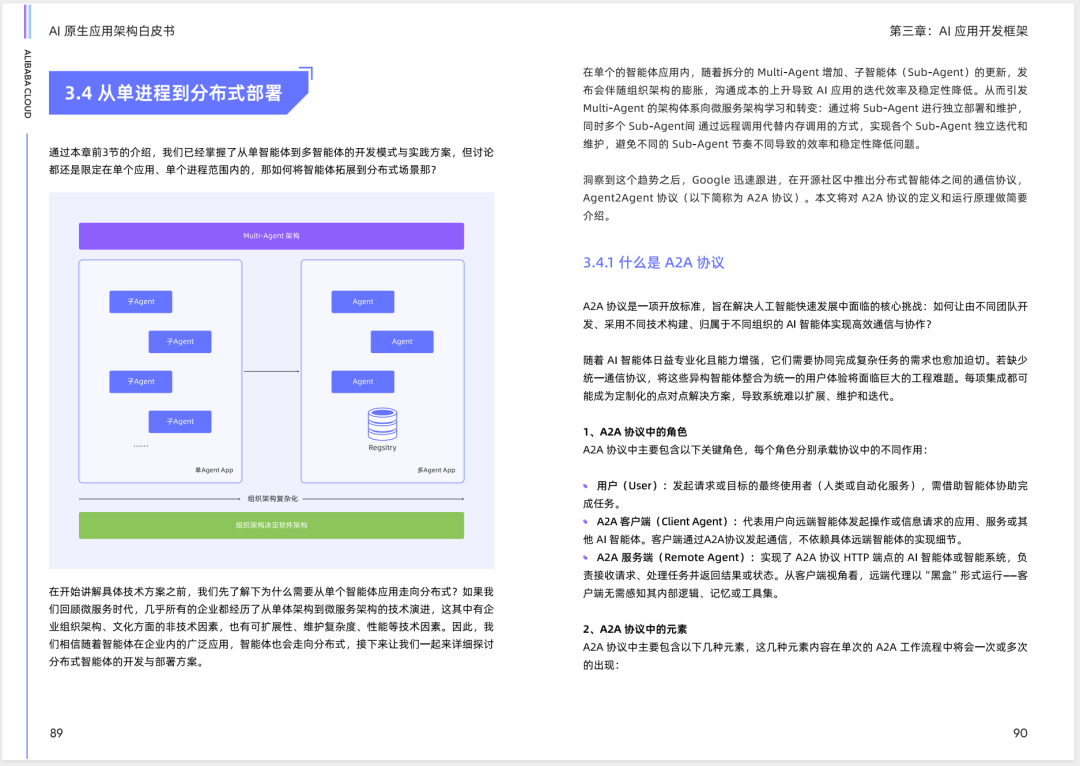The width and height of the screenshot is (1080, 766).
Task: Click the Registry database icon in diagram
Action: [382, 424]
